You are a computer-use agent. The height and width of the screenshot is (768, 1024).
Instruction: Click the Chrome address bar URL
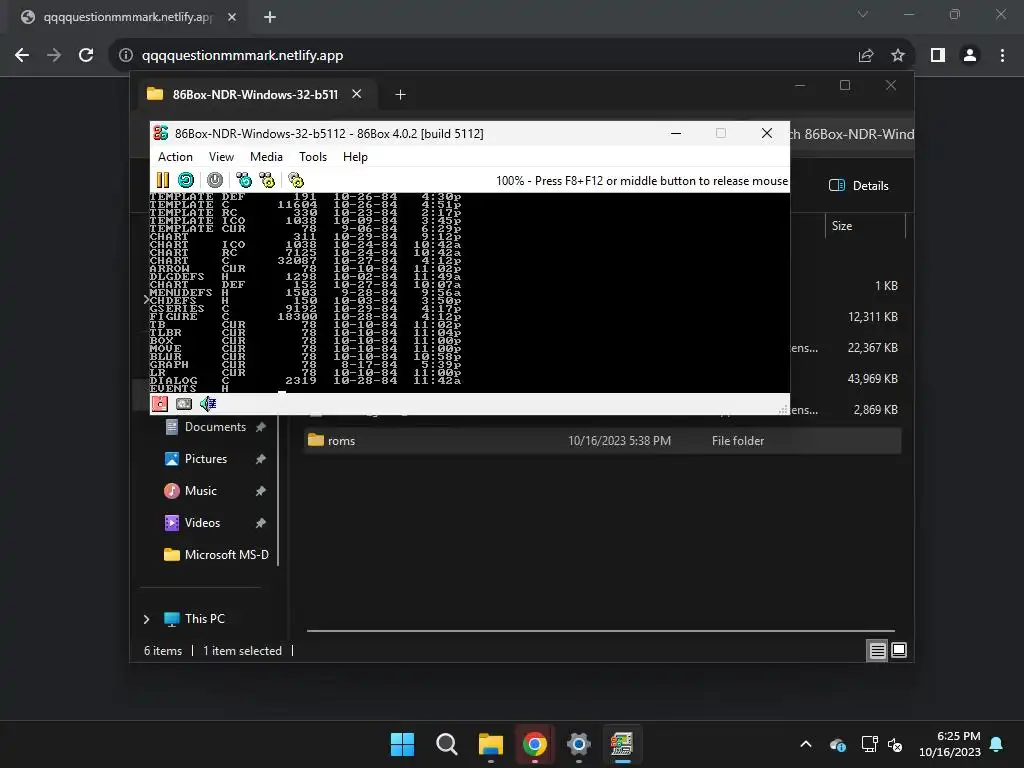click(242, 56)
